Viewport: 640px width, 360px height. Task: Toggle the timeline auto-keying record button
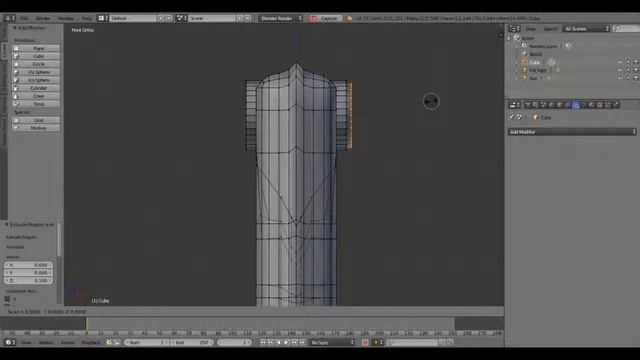[365, 342]
